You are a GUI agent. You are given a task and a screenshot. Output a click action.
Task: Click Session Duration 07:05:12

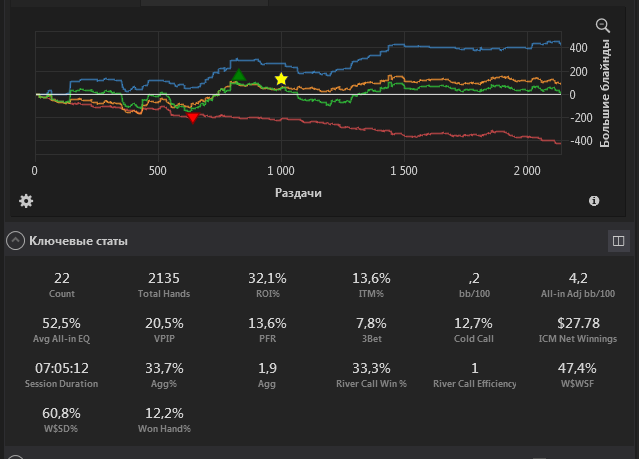click(62, 368)
